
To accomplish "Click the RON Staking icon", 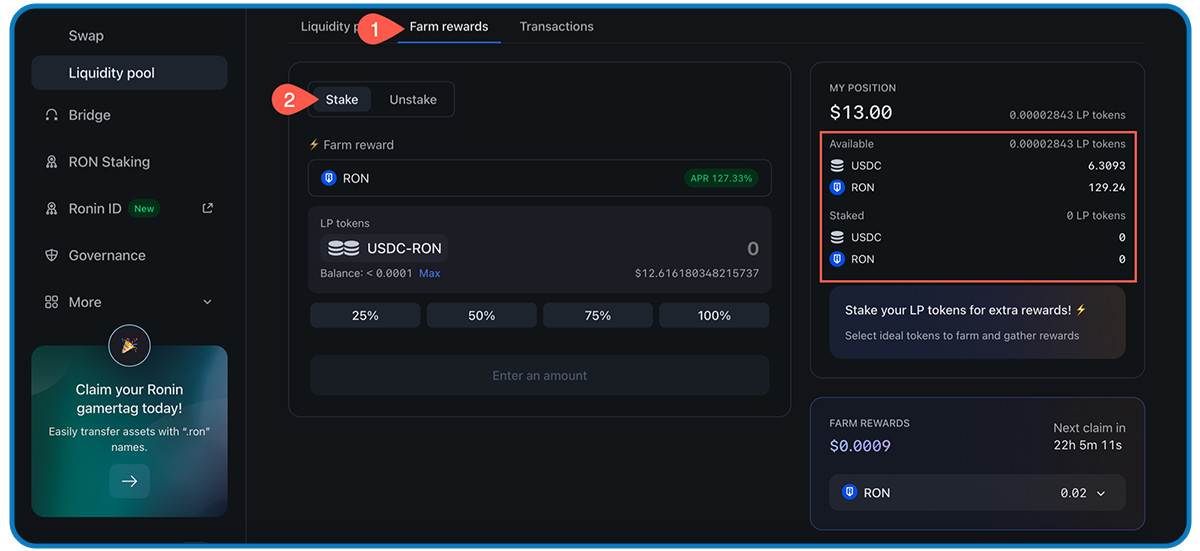I will coord(52,162).
